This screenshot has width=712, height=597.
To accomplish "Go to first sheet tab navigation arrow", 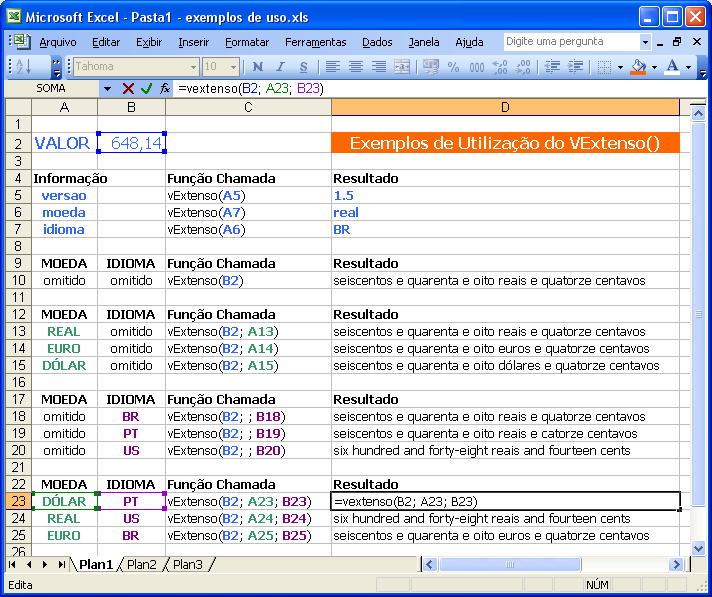I will (12, 564).
